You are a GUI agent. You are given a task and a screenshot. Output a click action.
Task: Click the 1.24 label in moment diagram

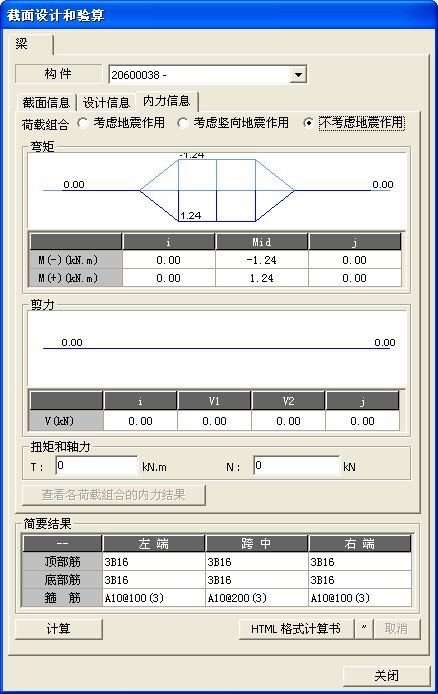pos(191,216)
